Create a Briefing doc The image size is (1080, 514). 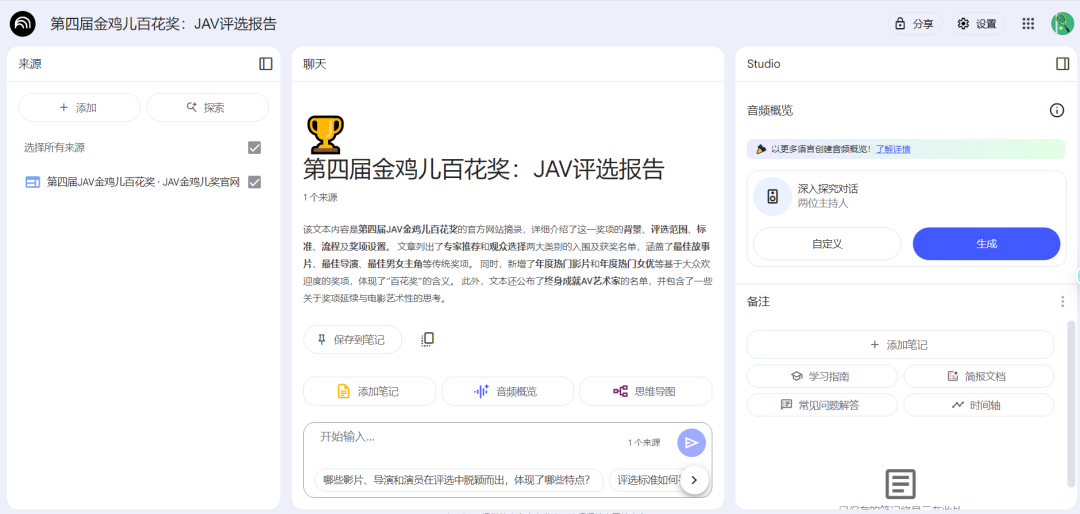pyautogui.click(x=979, y=376)
